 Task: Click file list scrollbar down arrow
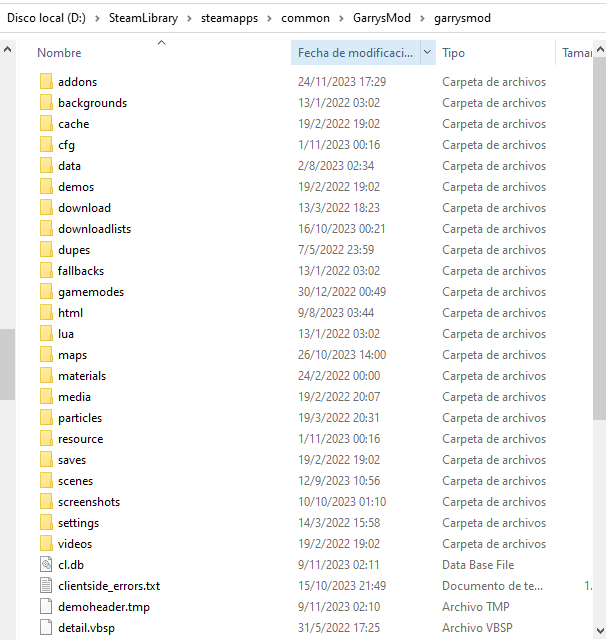click(x=600, y=631)
